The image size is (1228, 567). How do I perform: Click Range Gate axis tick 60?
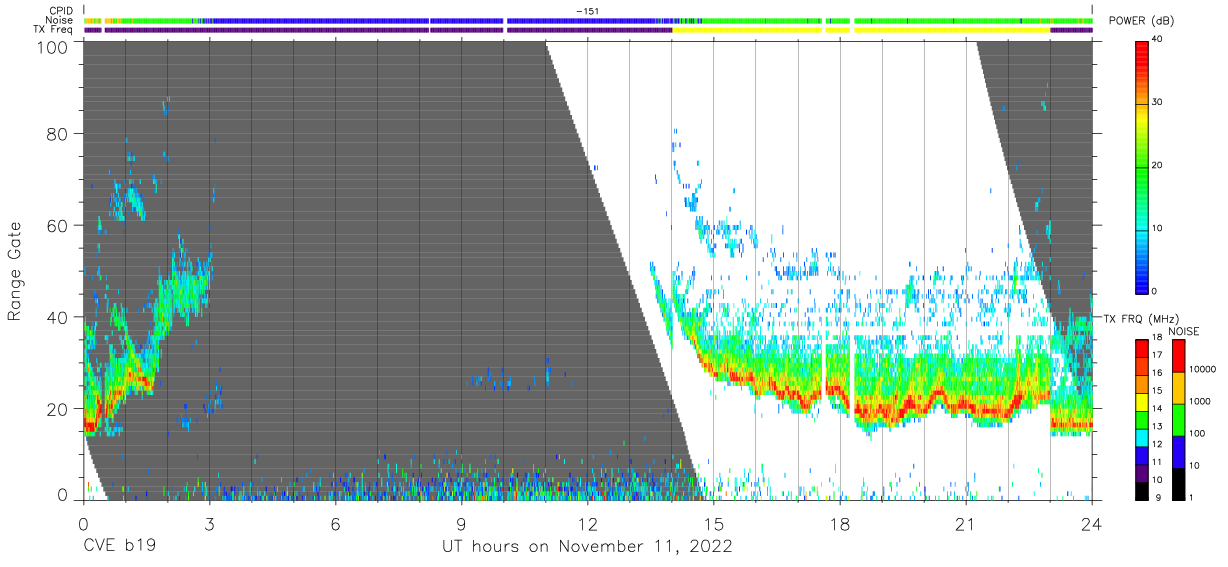click(58, 225)
